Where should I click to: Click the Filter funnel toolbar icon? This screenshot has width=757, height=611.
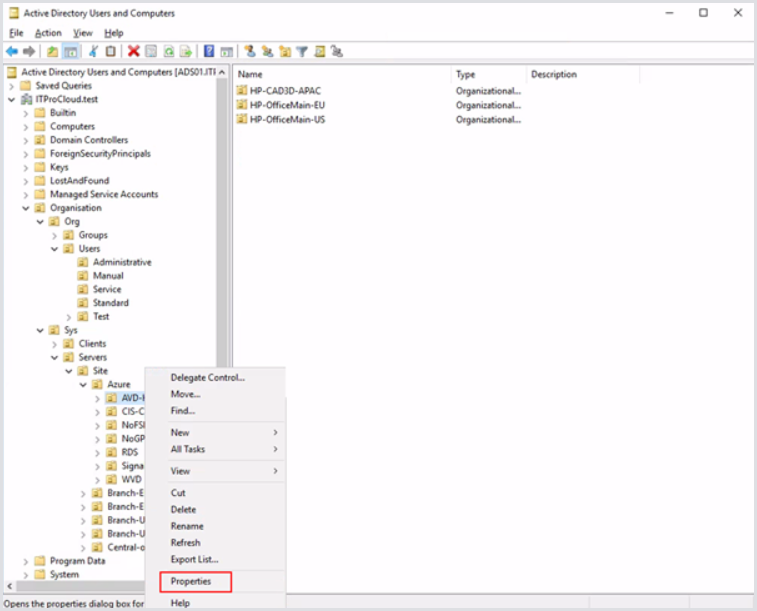click(302, 51)
